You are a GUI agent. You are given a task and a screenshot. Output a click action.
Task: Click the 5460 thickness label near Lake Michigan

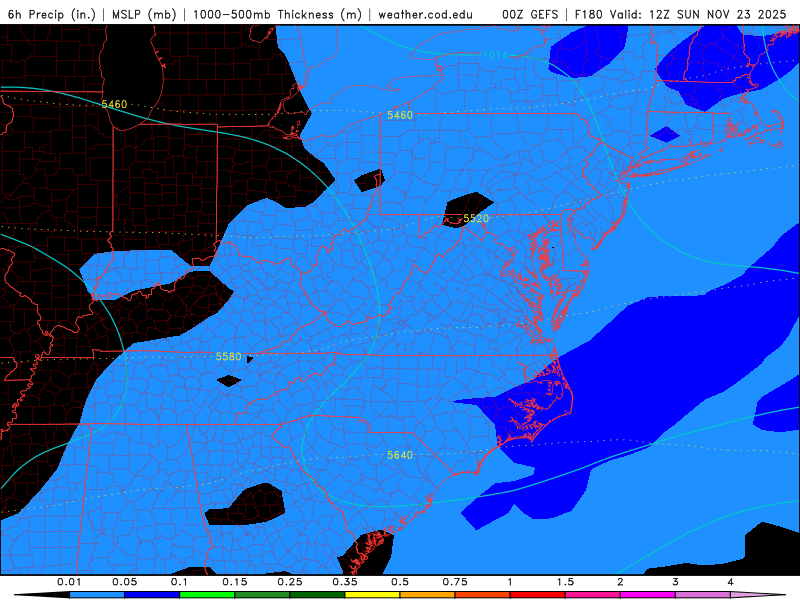coord(114,105)
